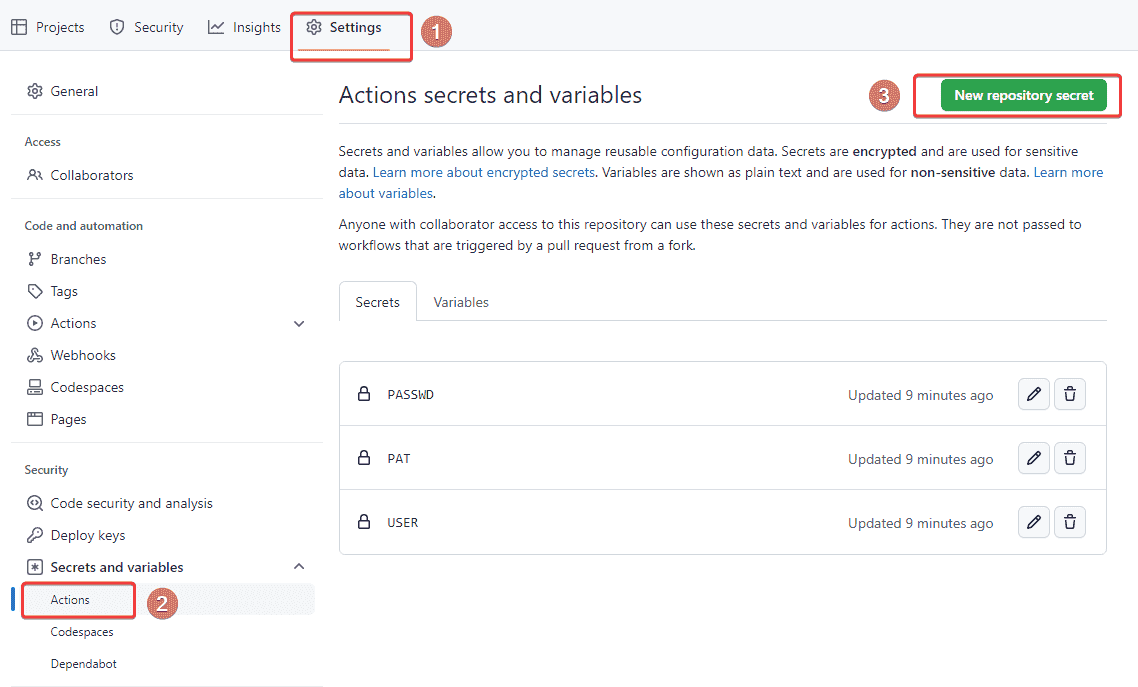1138x687 pixels.
Task: Click the trash delete icon for PASSWD secret
Action: click(x=1069, y=394)
